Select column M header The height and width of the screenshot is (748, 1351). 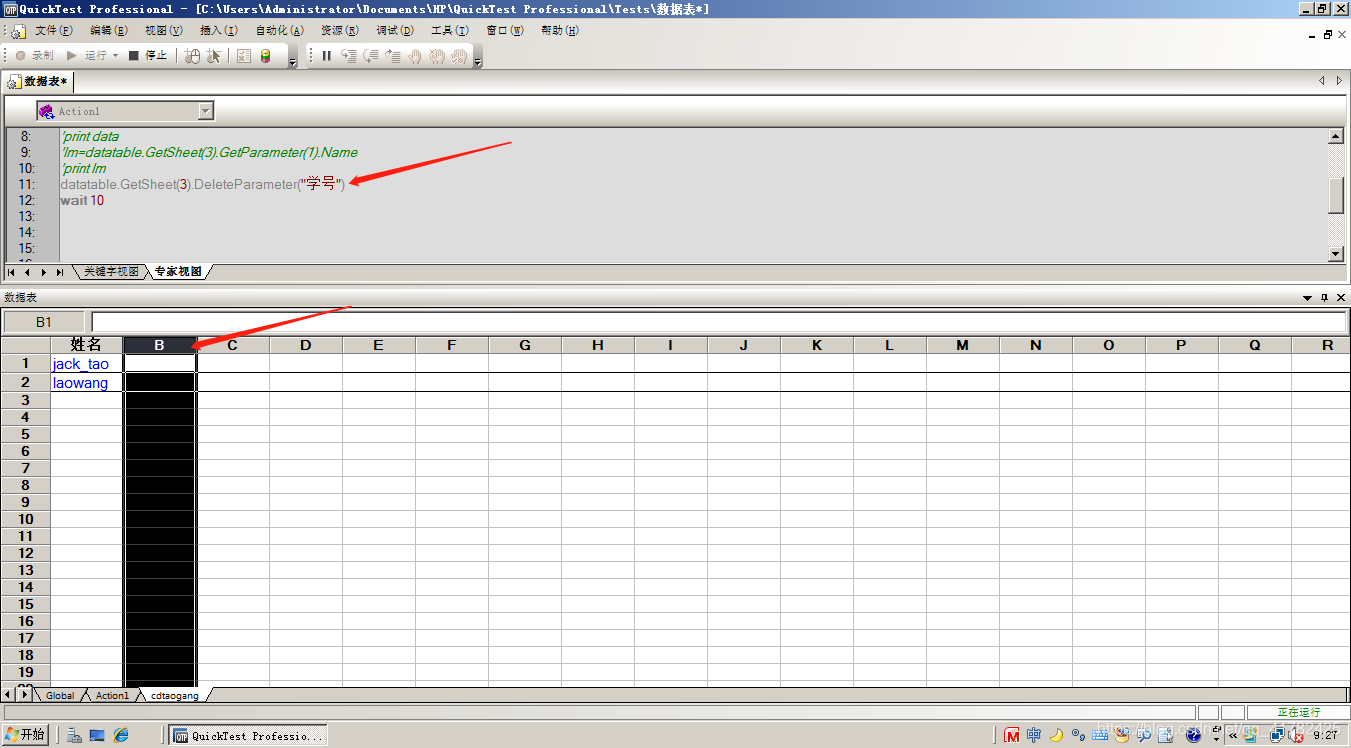pos(963,345)
